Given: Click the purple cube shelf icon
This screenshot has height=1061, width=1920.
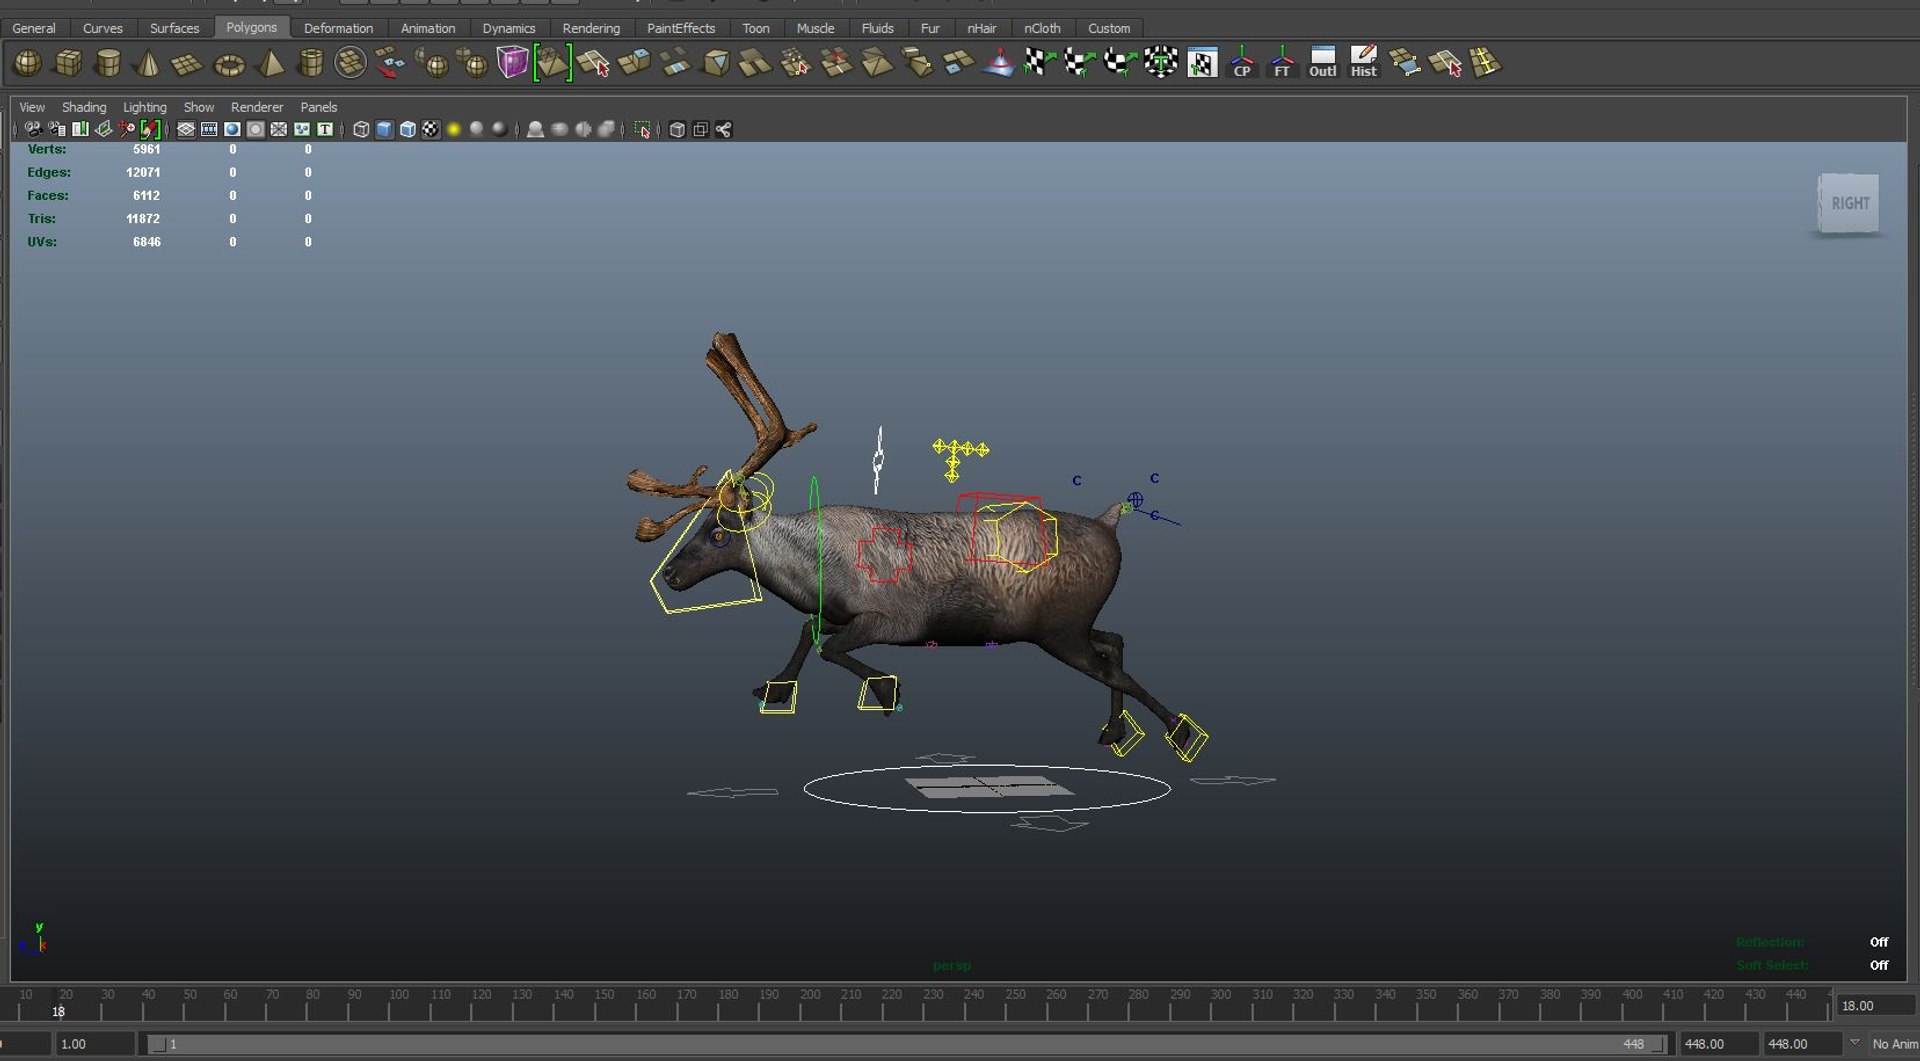Looking at the screenshot, I should [x=512, y=63].
